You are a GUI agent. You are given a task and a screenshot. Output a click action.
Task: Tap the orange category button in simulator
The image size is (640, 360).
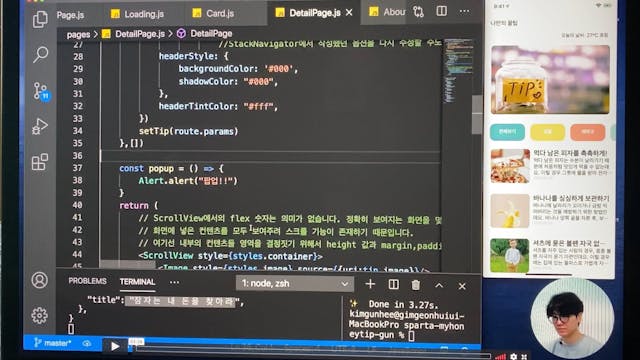[x=587, y=132]
